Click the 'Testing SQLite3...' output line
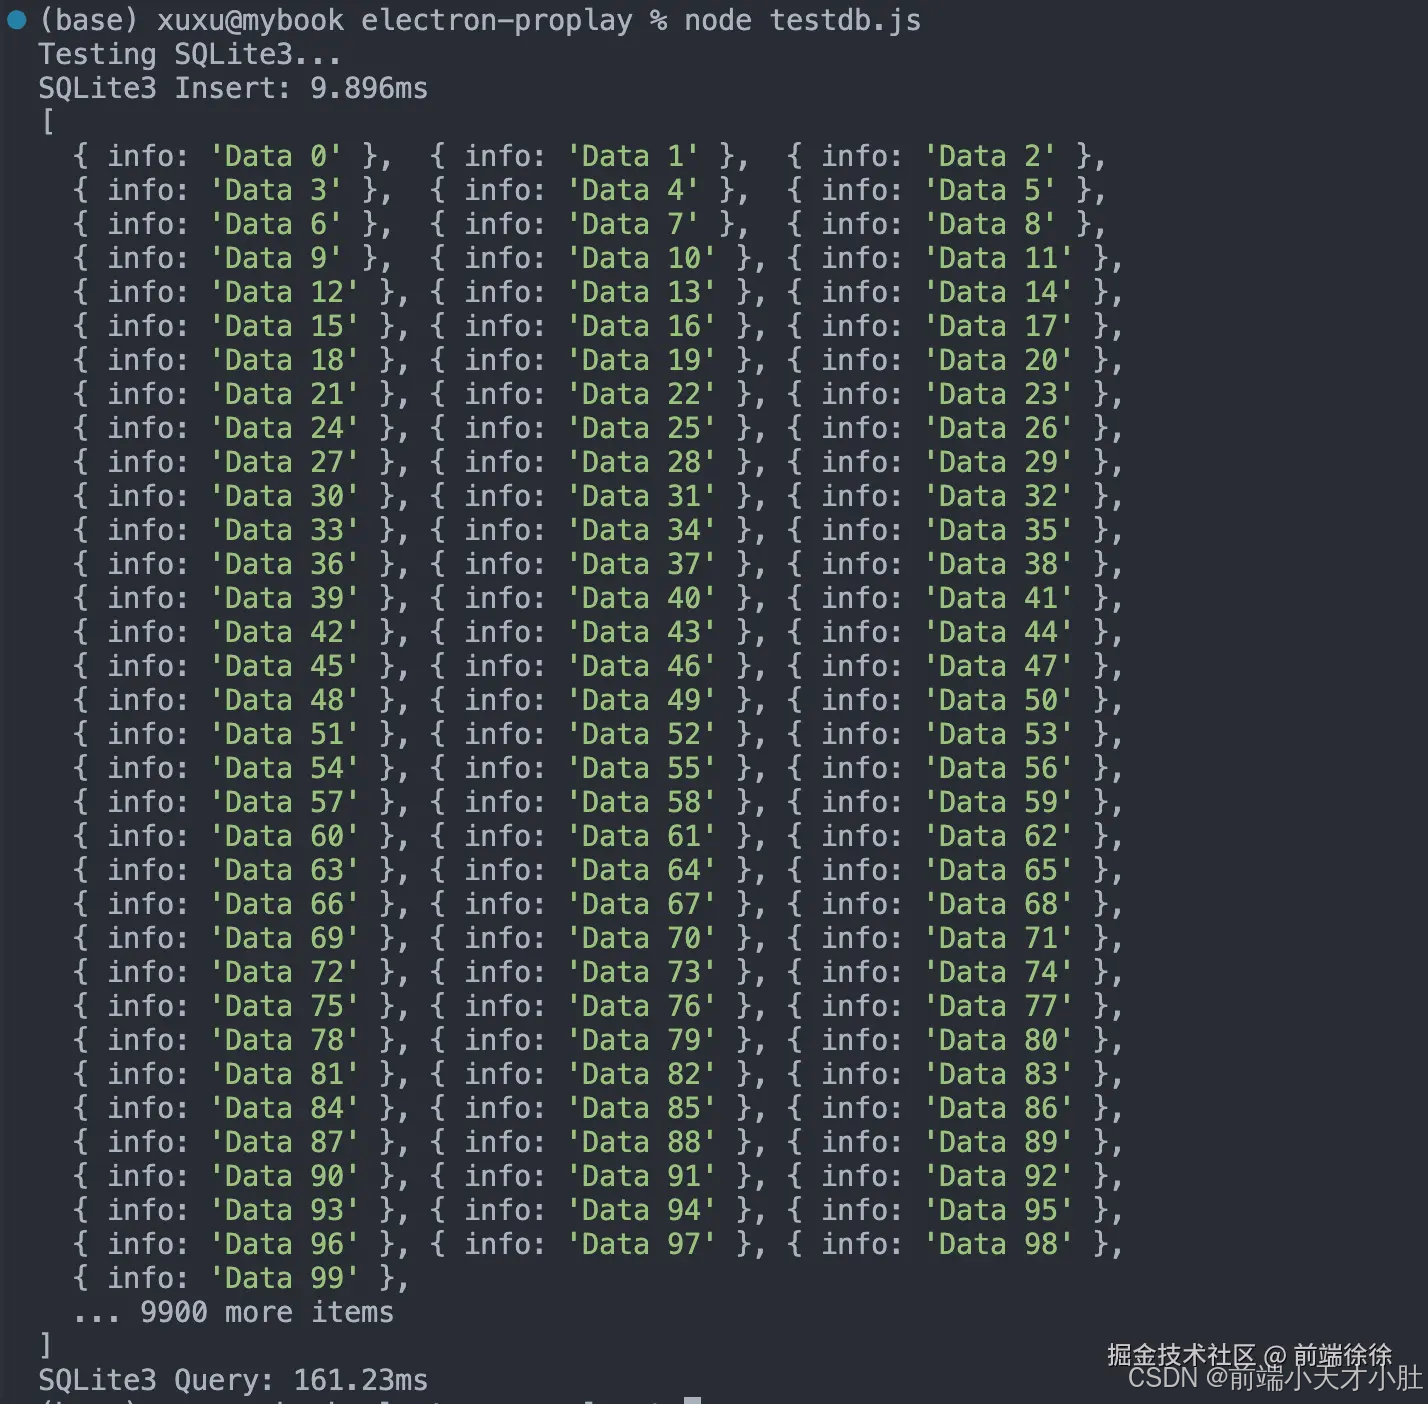Screen dimensions: 1428x1404 tap(189, 54)
